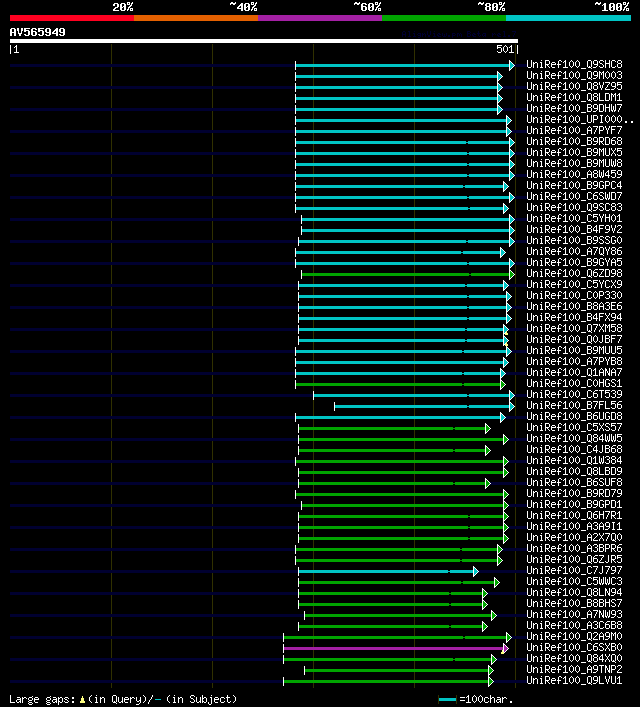640x707 pixels.
Task: Click the truncated UniRef100_UPI000.. label
Action: pos(580,119)
